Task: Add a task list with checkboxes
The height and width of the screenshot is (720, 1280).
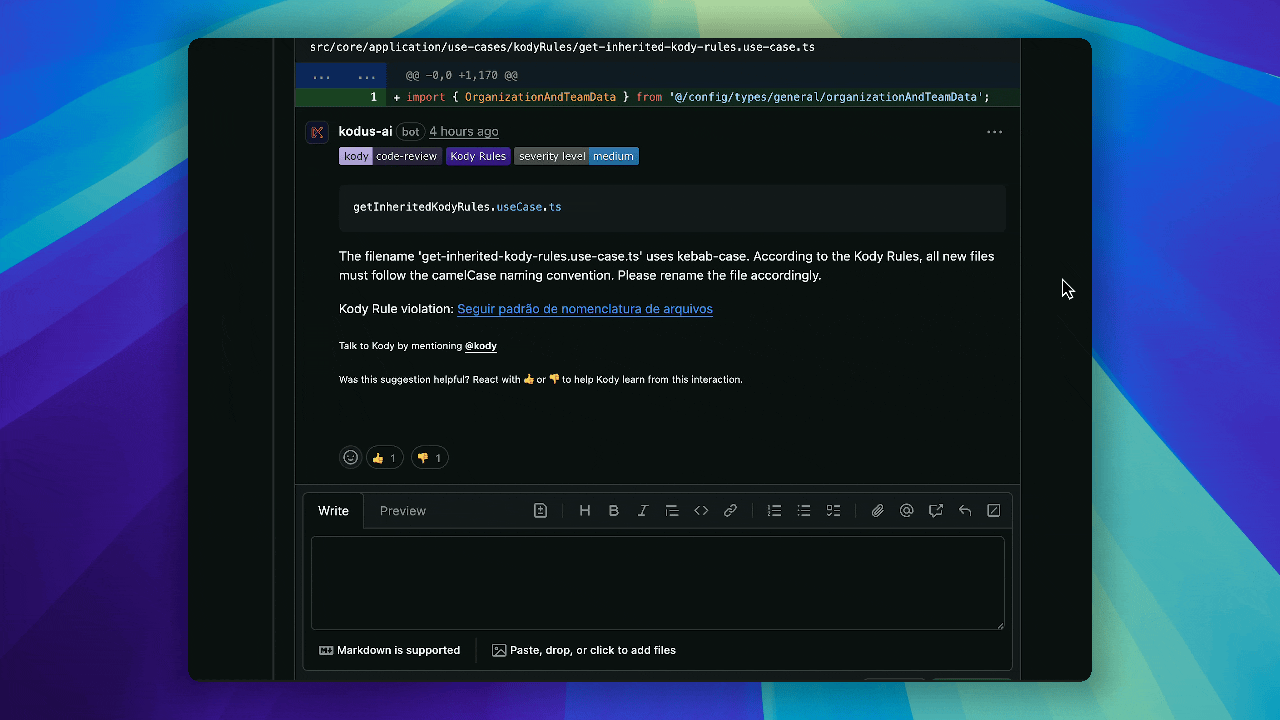Action: 833,511
